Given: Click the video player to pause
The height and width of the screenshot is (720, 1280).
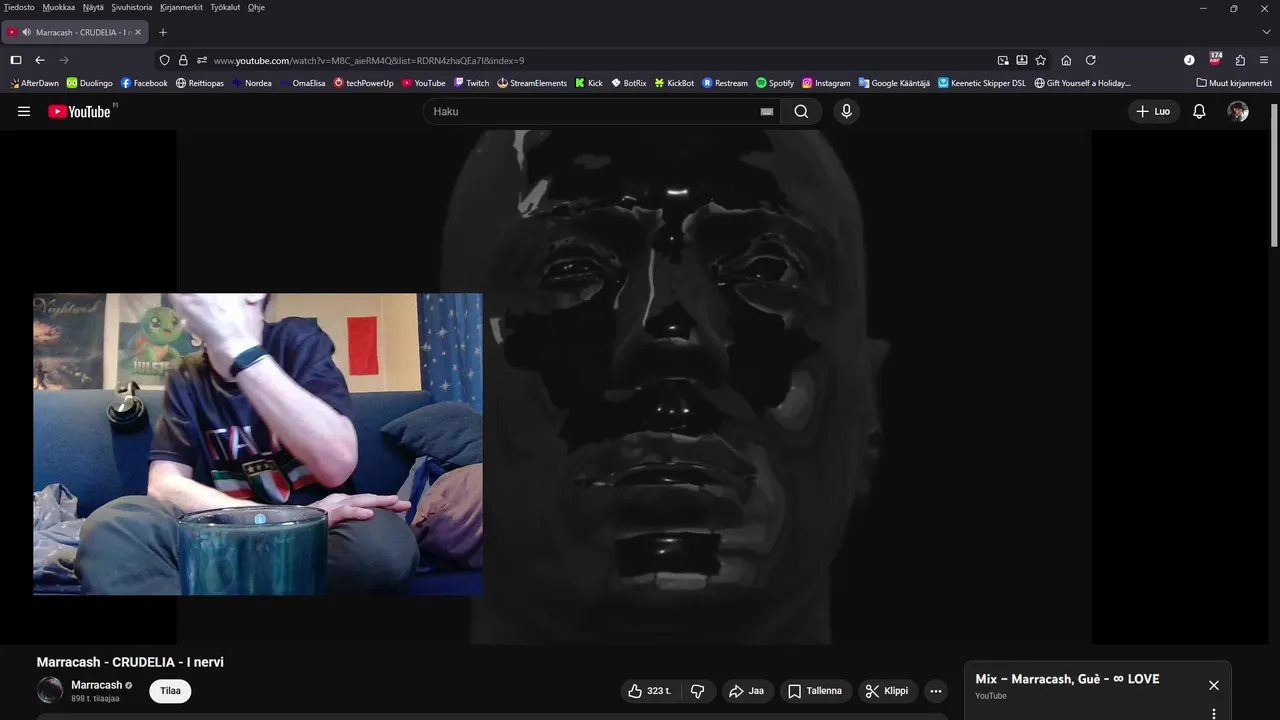Looking at the screenshot, I should 634,387.
